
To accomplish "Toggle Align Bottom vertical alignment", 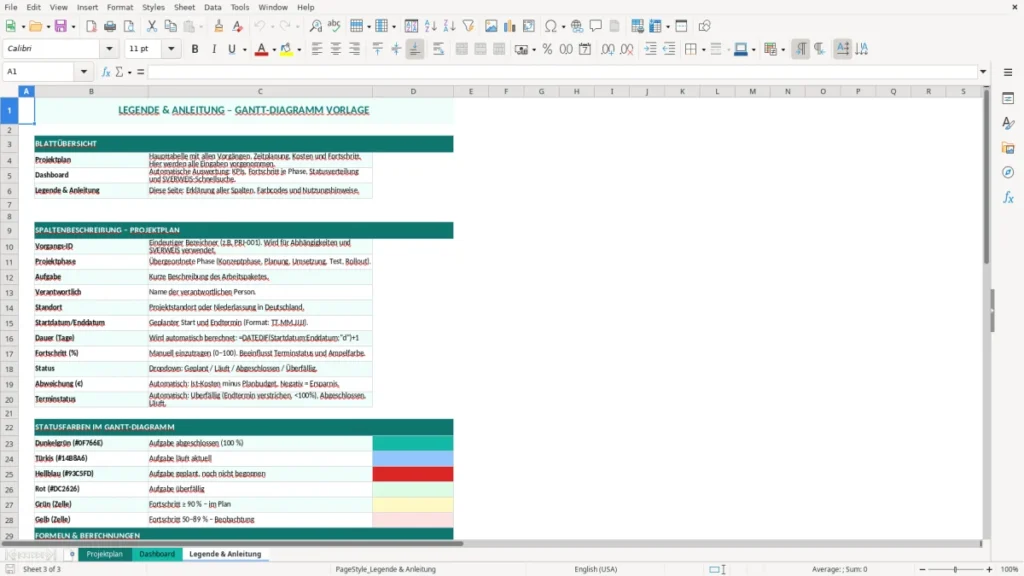I will tap(415, 49).
